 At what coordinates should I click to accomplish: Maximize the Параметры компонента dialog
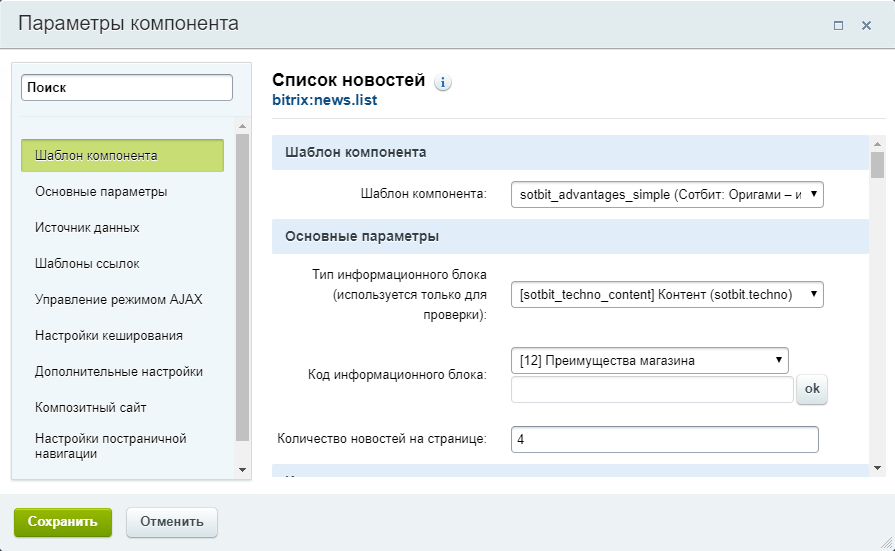(838, 26)
